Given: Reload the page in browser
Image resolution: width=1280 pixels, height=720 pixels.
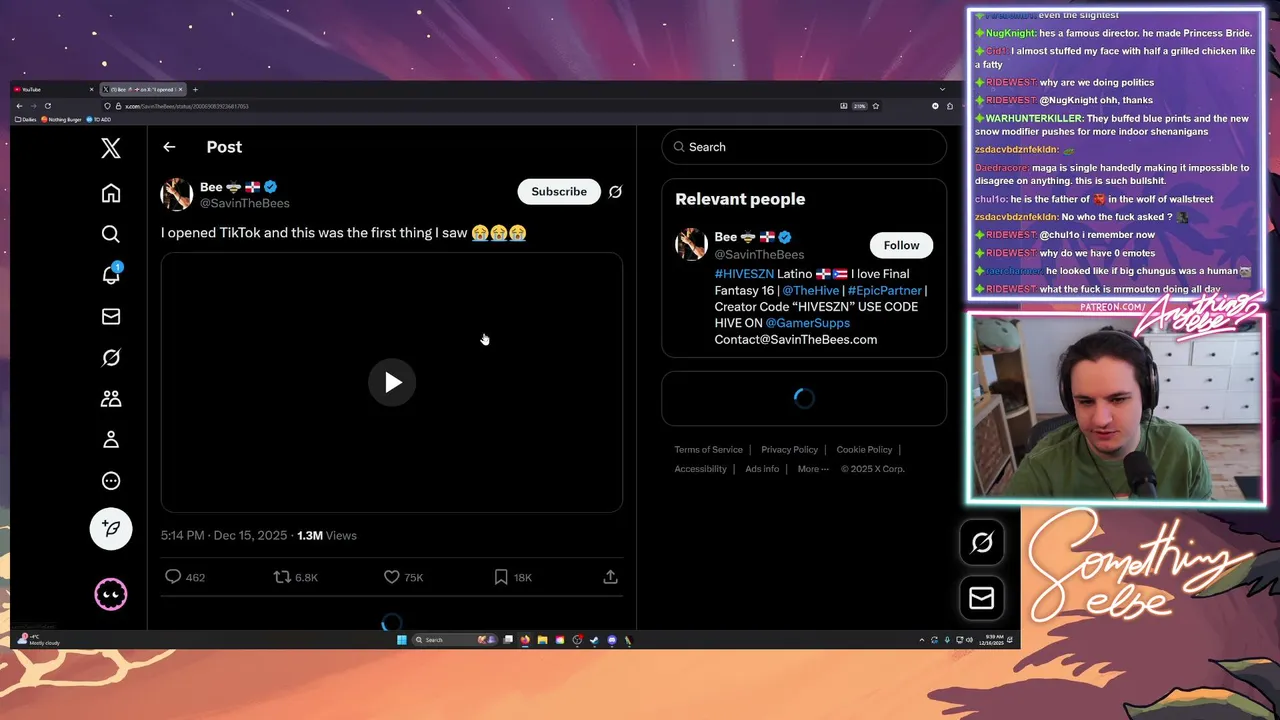Looking at the screenshot, I should (x=47, y=106).
